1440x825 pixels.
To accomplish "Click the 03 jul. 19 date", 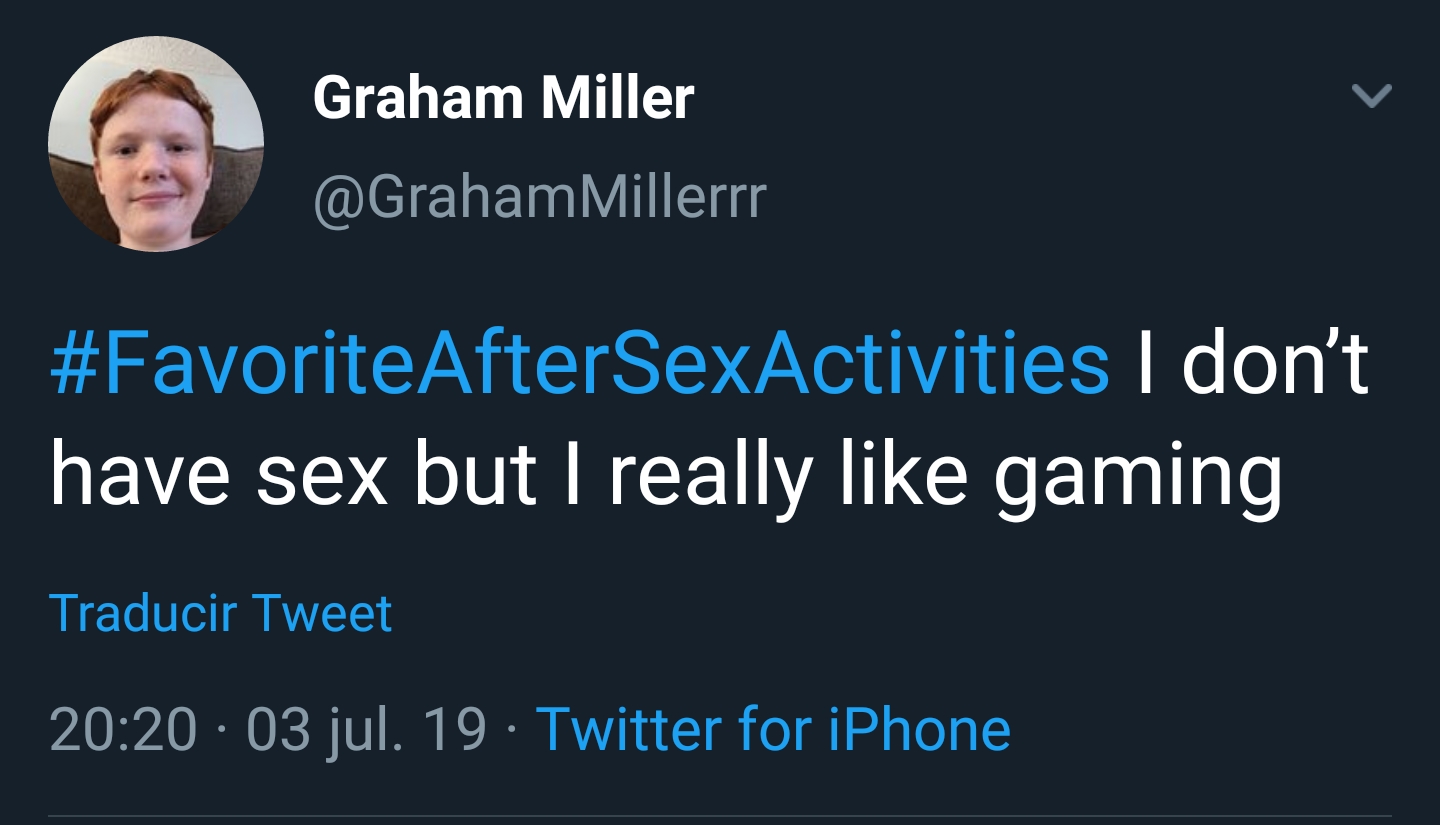I will 367,729.
